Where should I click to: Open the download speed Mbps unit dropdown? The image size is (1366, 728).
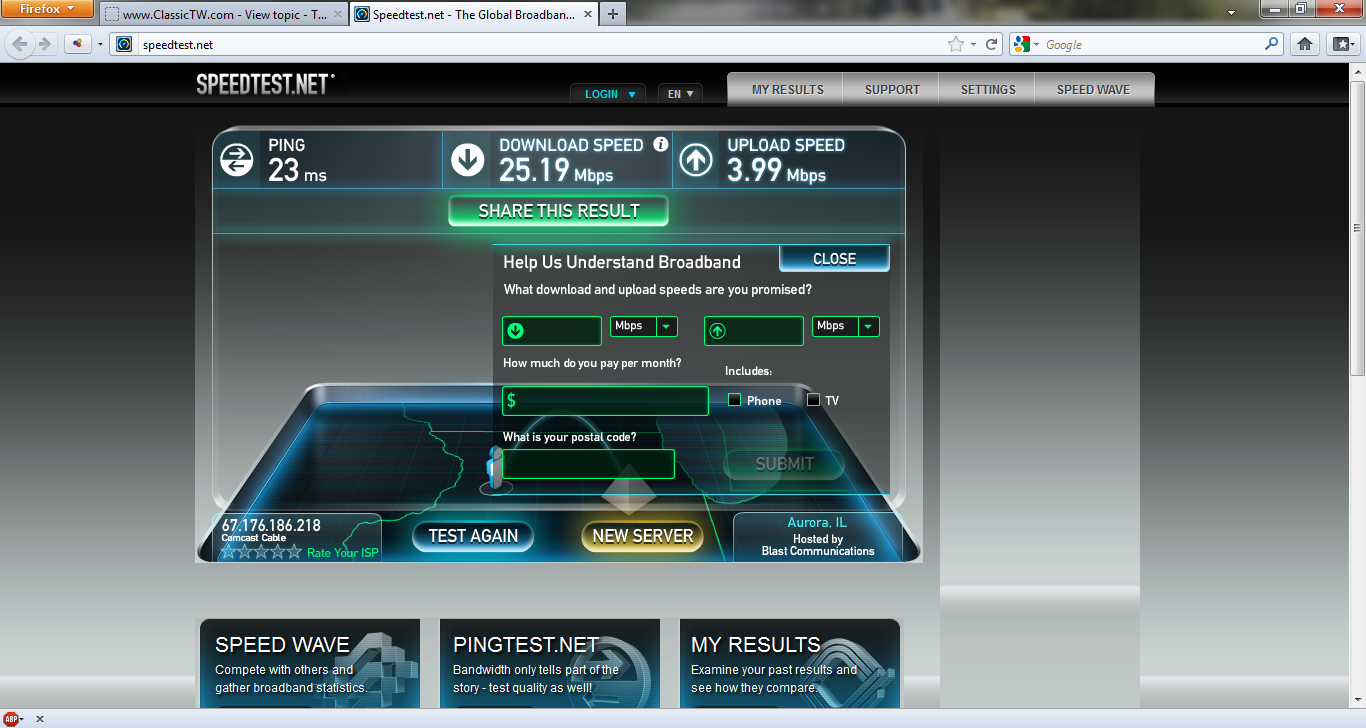[644, 326]
